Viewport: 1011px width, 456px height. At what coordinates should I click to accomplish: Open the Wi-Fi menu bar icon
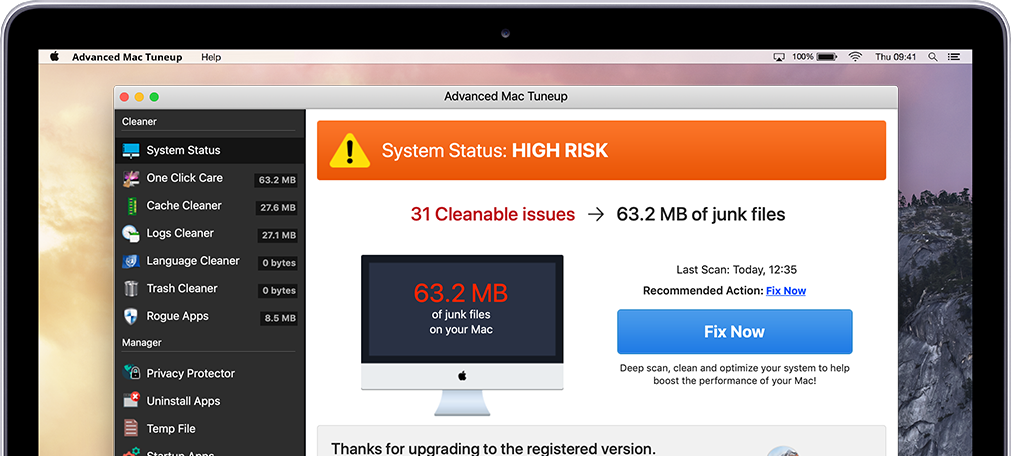(x=855, y=57)
